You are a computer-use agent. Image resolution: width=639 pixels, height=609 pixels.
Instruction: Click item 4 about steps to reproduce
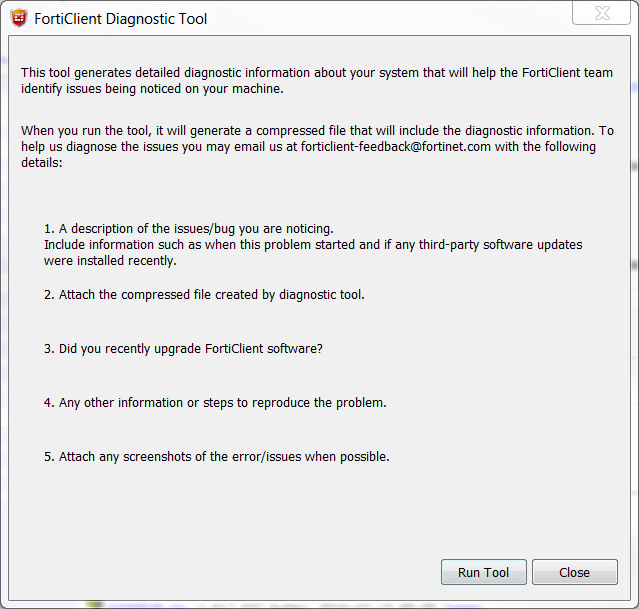pos(214,402)
